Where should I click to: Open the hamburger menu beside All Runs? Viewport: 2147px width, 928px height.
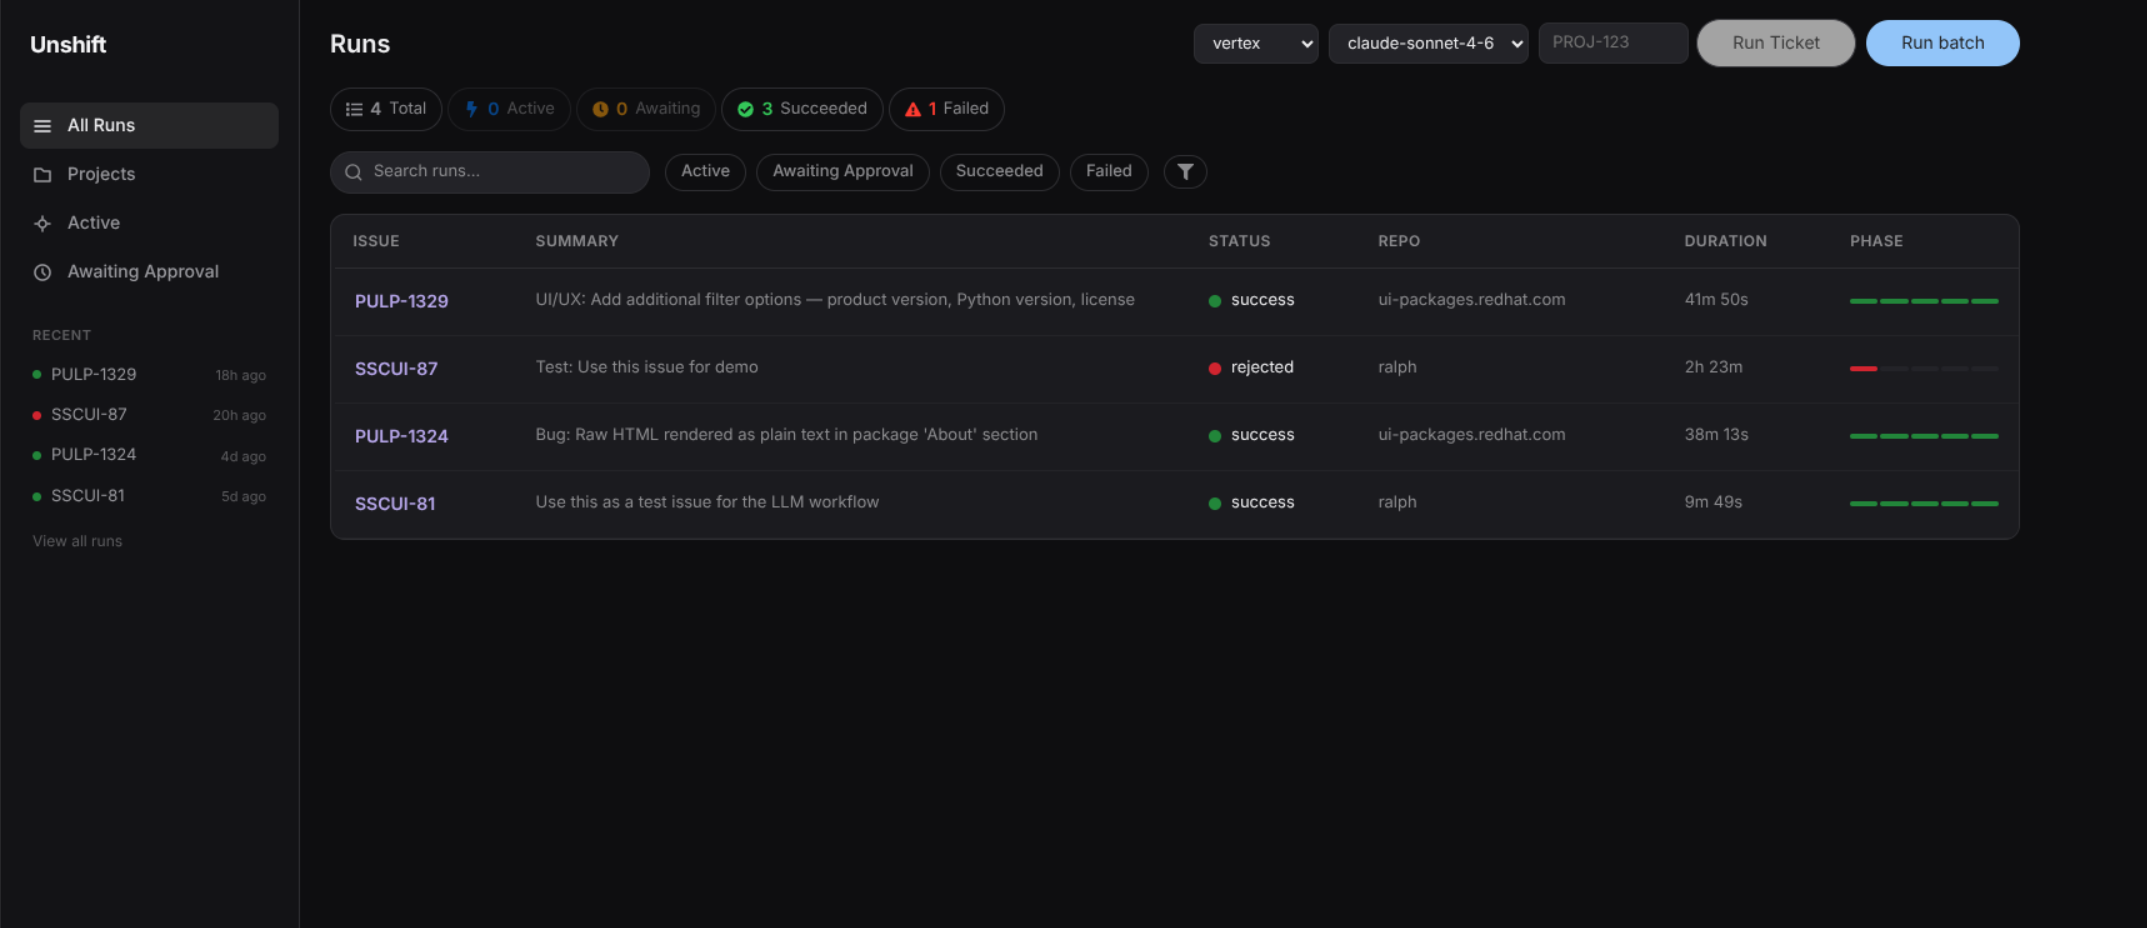coord(41,126)
